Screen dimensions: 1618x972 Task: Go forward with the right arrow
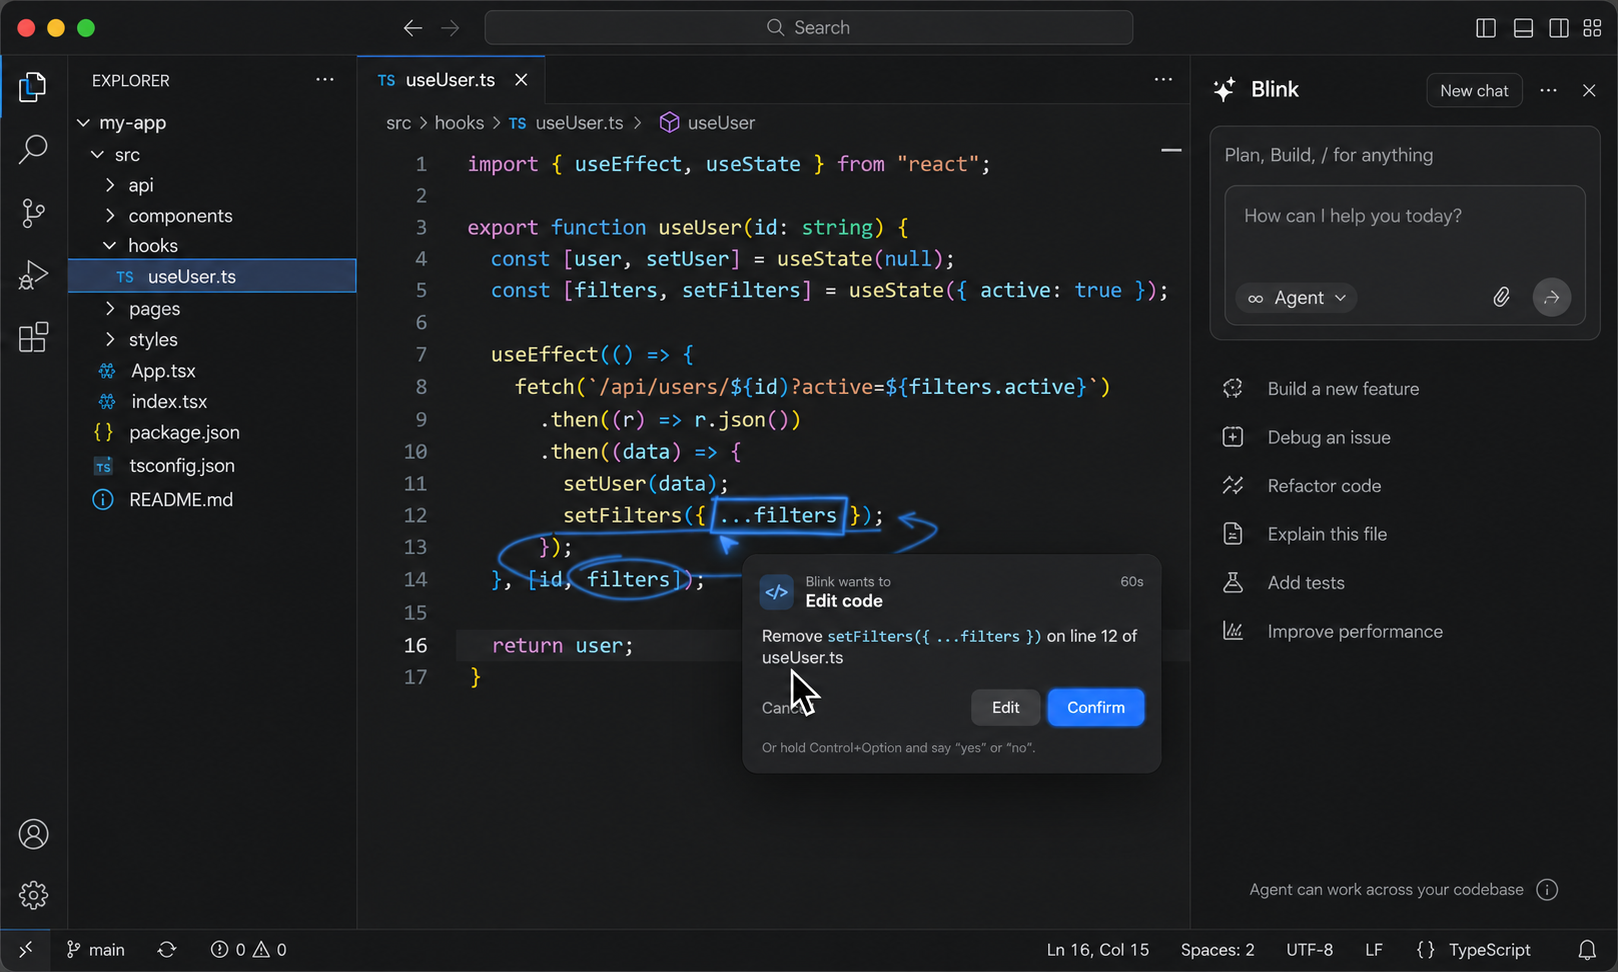pyautogui.click(x=450, y=28)
